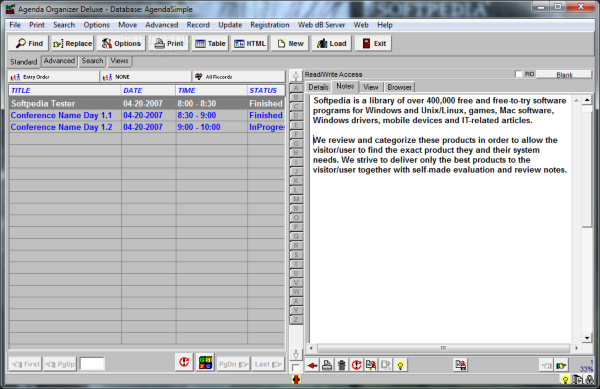Select the Conference Name Day 1.2 record
The height and width of the screenshot is (389, 600).
pyautogui.click(x=147, y=127)
